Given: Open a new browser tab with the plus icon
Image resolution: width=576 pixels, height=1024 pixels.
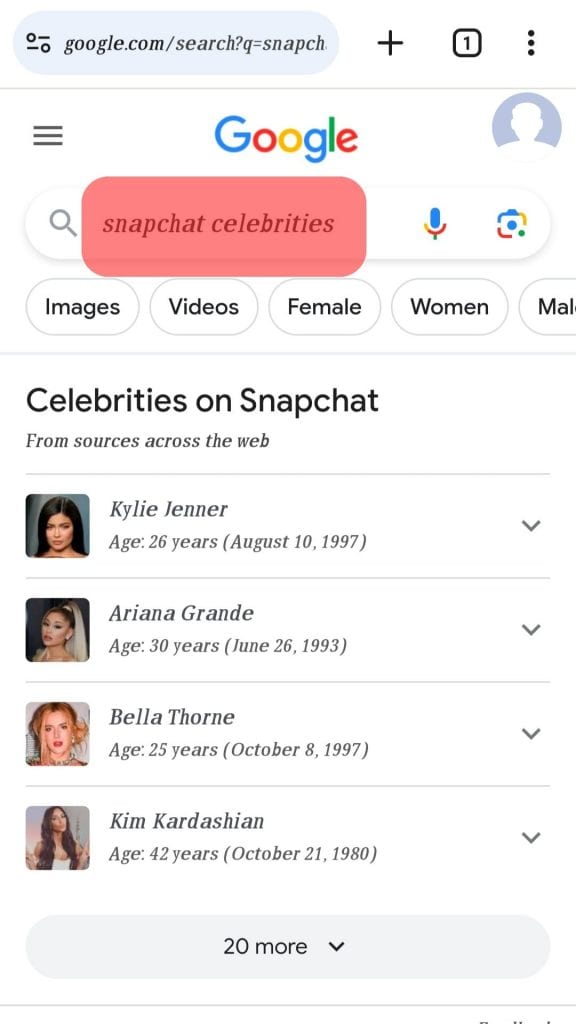Looking at the screenshot, I should pyautogui.click(x=390, y=42).
